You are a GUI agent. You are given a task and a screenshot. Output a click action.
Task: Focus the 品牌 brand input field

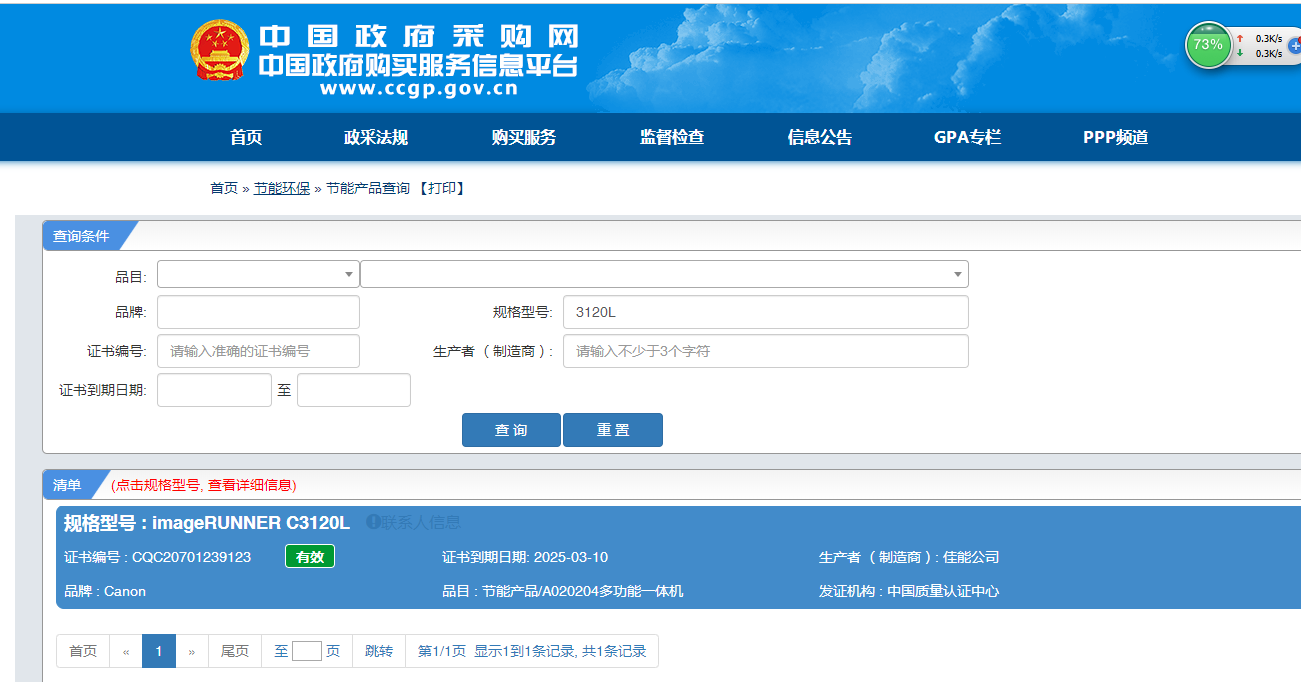click(258, 312)
